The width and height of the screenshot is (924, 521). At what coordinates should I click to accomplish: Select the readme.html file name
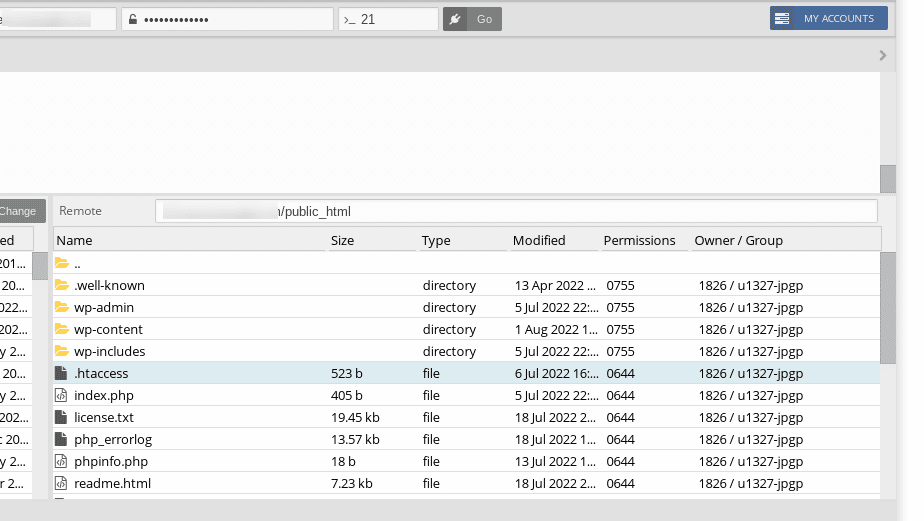pyautogui.click(x=113, y=483)
